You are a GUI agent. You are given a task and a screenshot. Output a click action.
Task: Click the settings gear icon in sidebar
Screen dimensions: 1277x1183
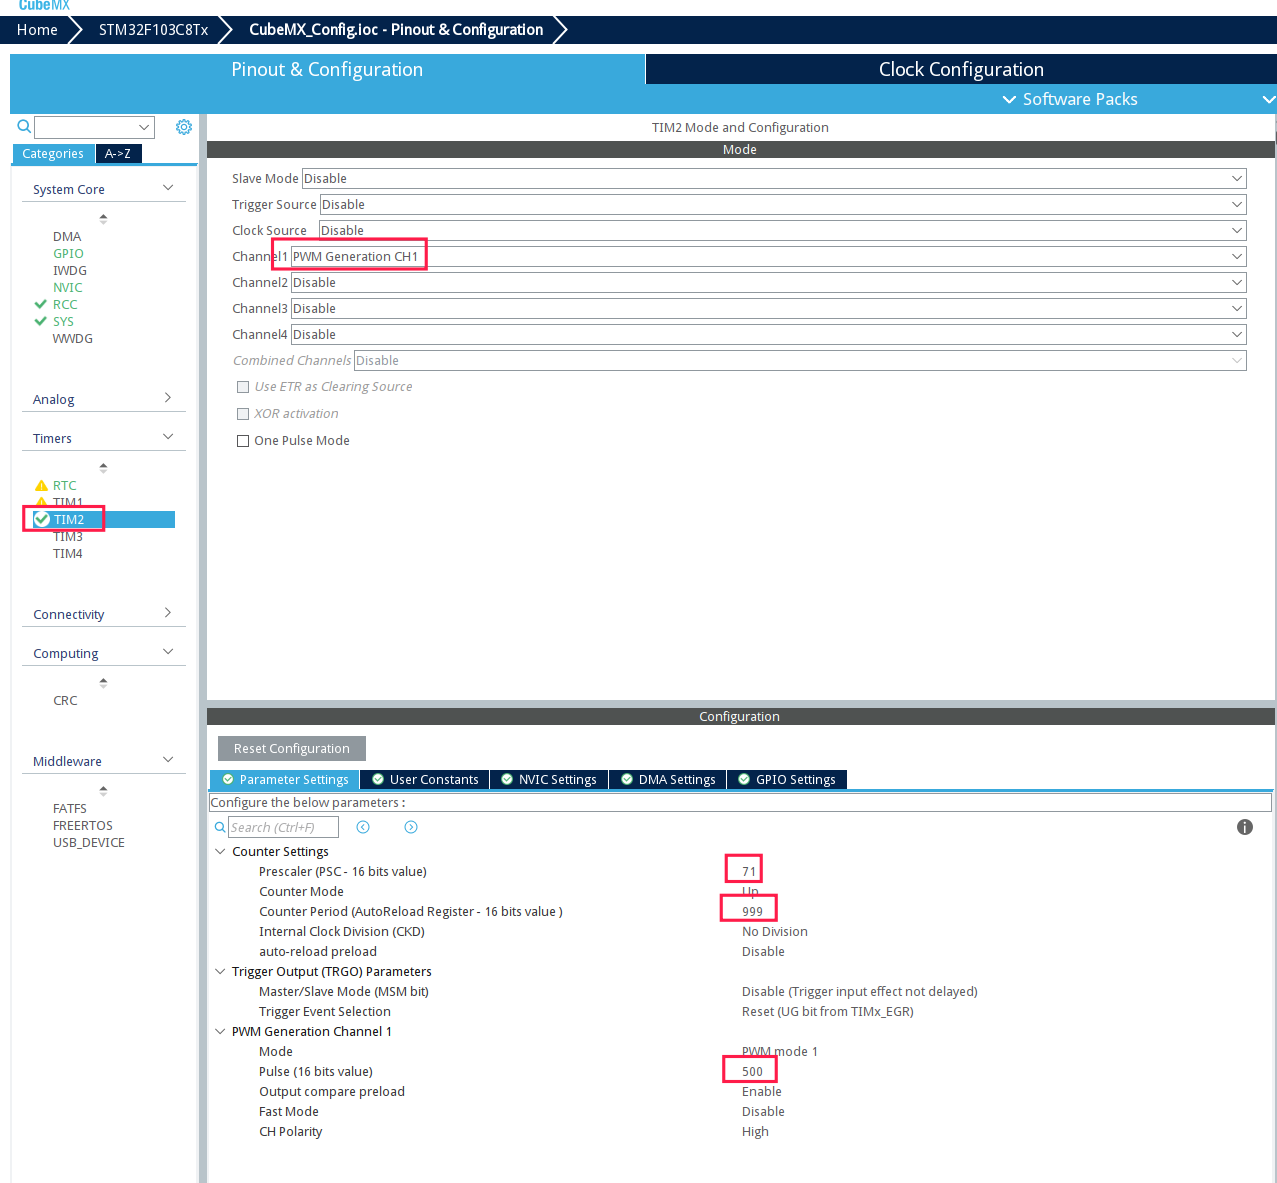[184, 127]
